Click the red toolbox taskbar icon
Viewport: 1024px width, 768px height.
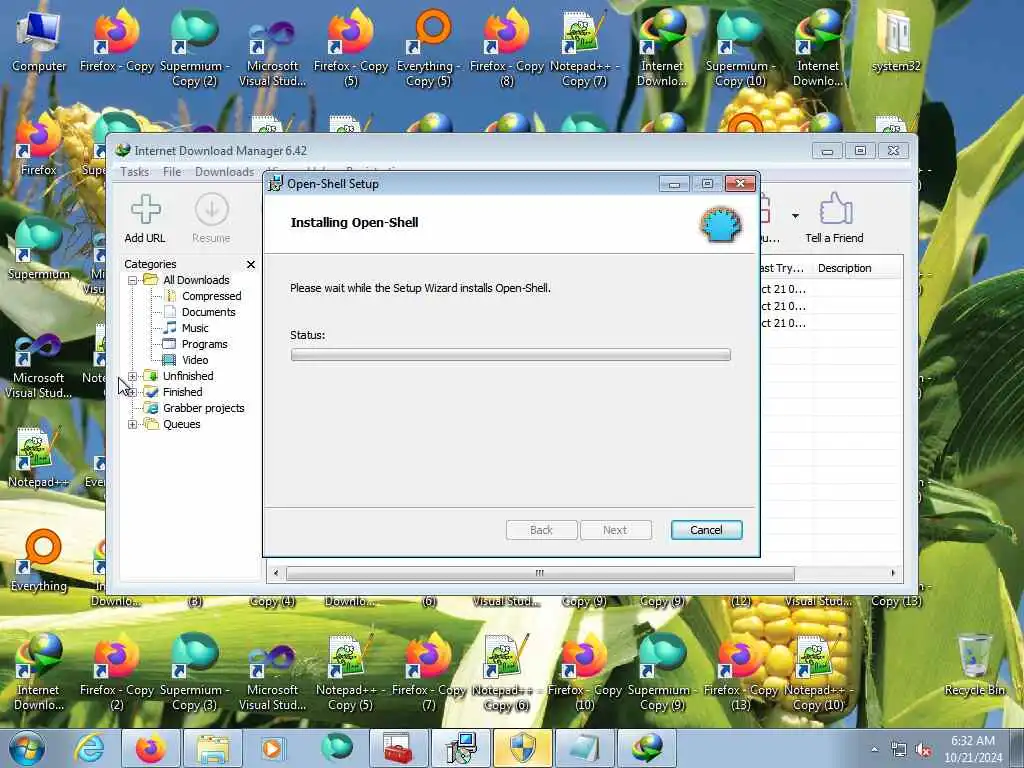pyautogui.click(x=398, y=748)
